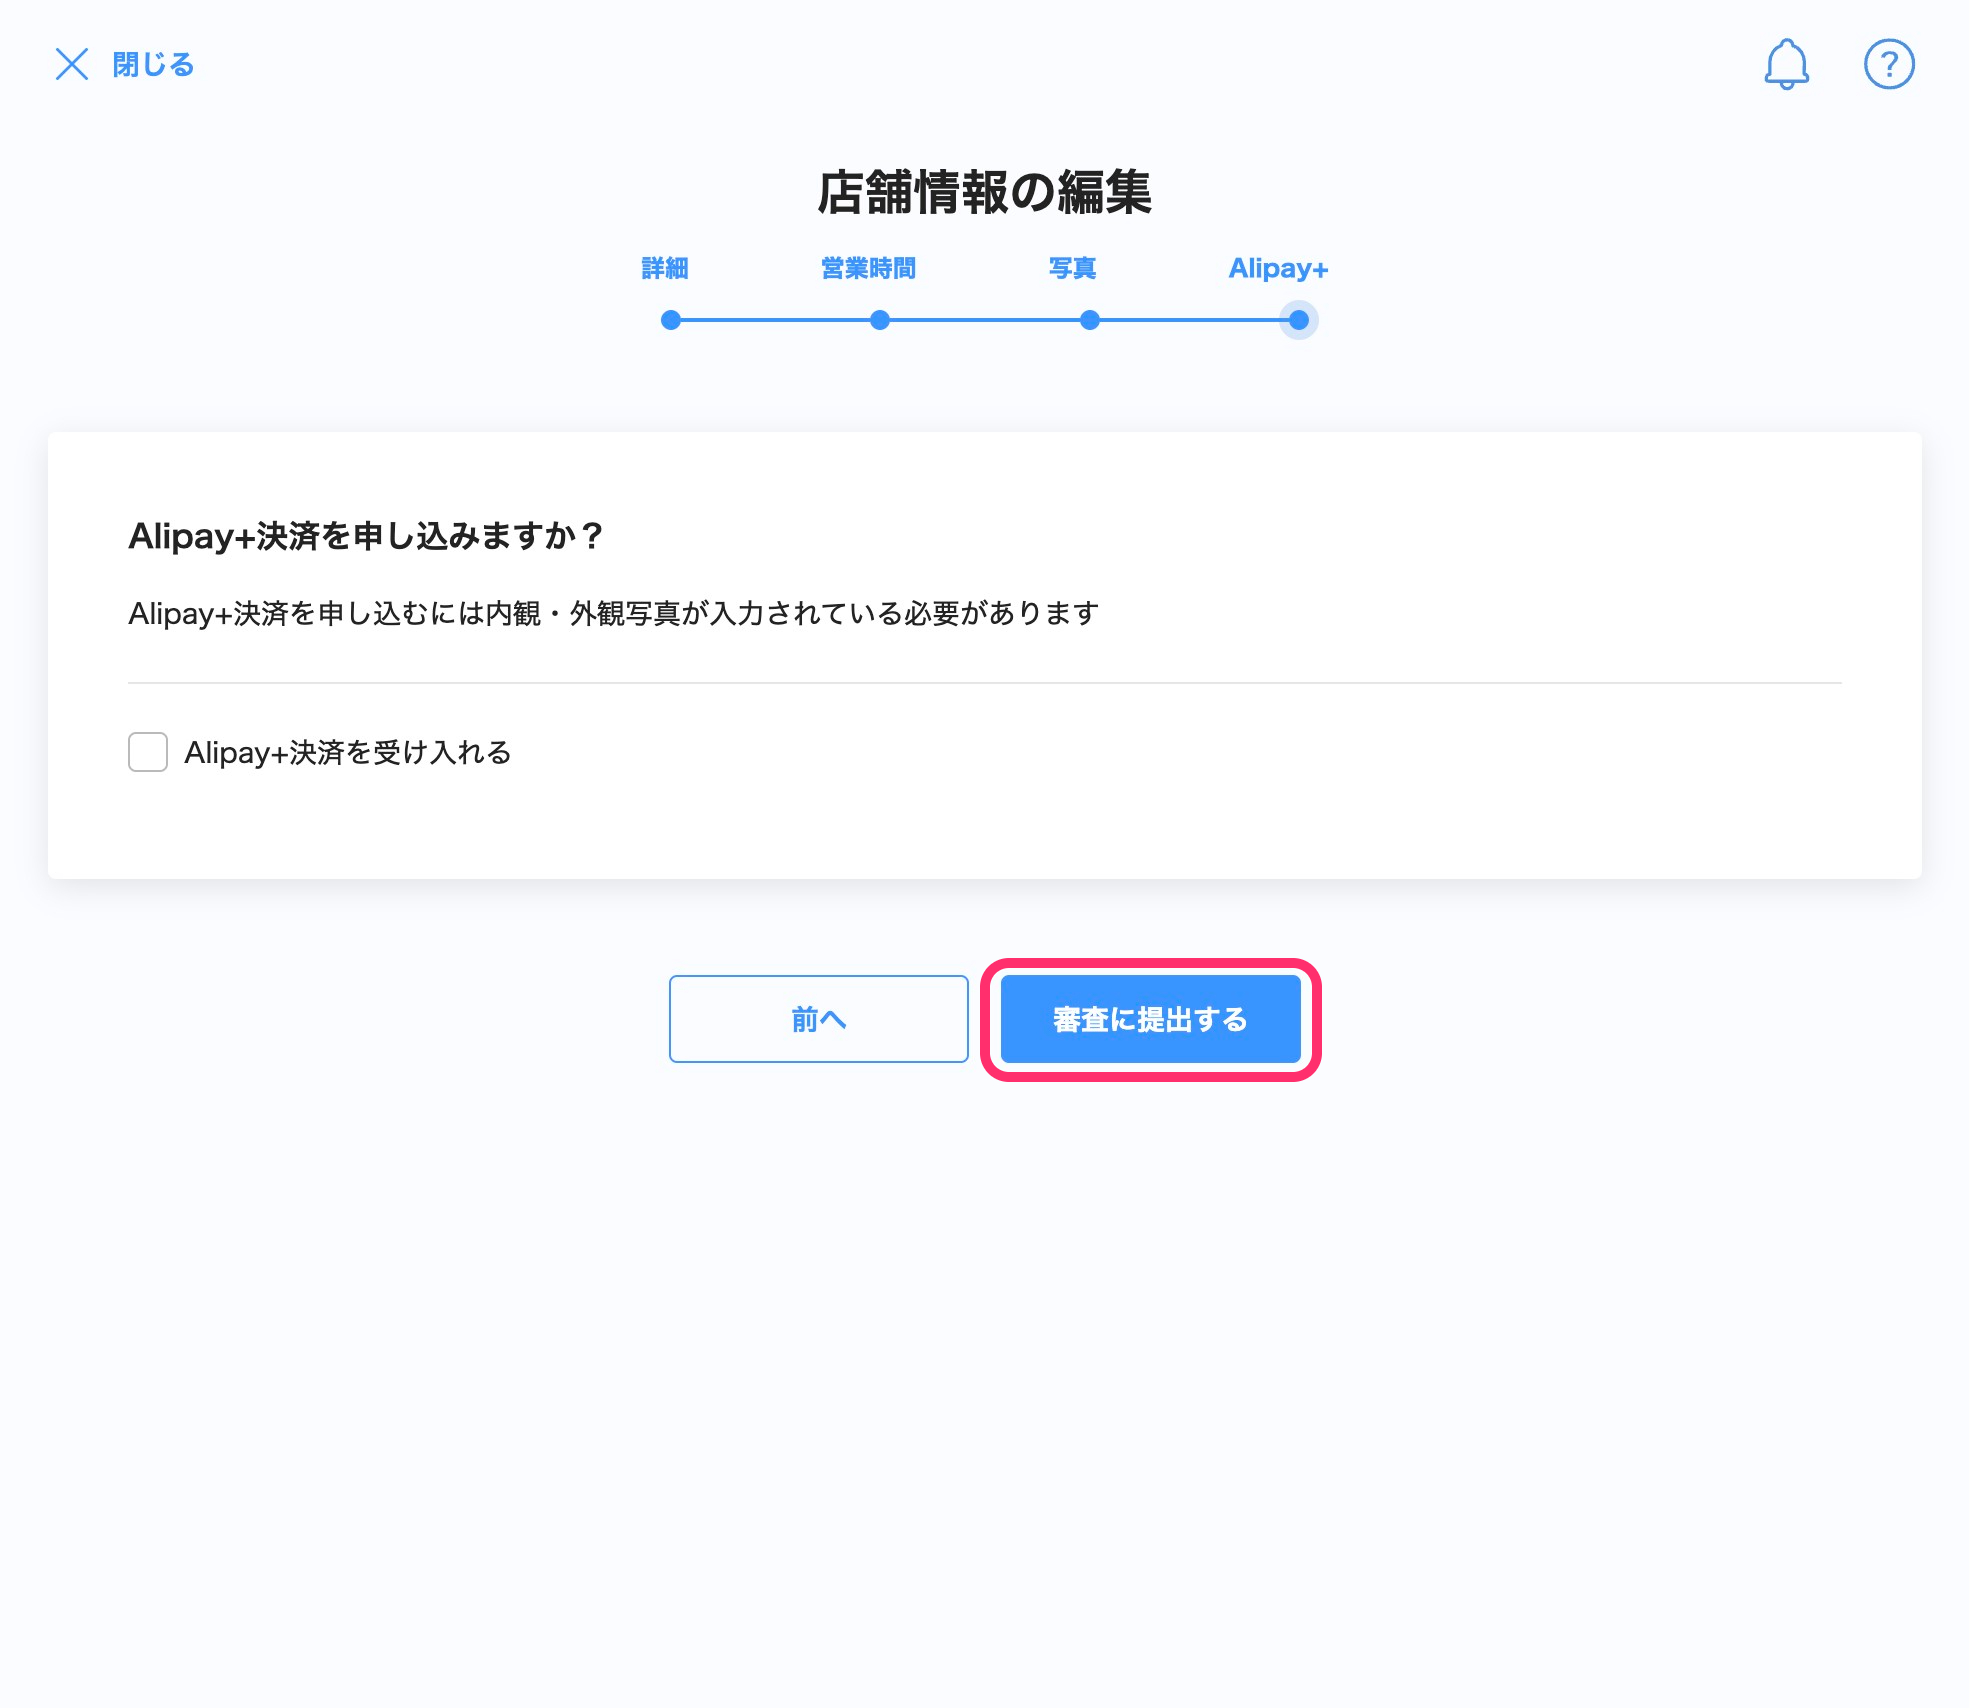Screen dimensions: 1970x1708
Task: Click the 写真 step dot
Action: pyautogui.click(x=1090, y=320)
